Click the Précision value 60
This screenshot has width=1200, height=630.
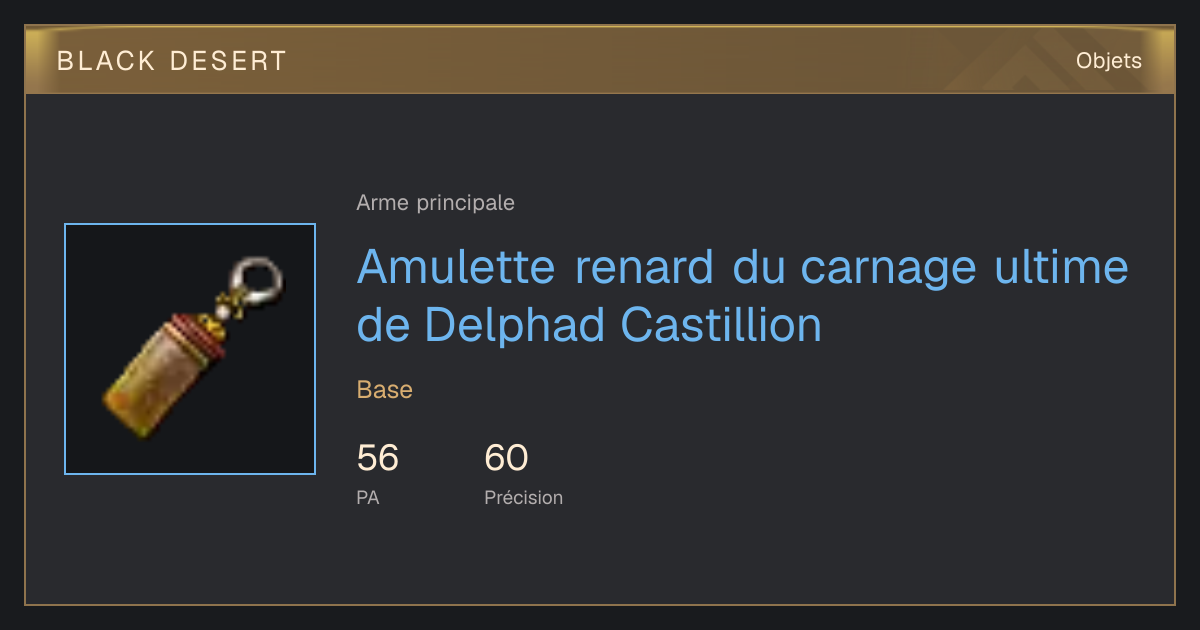[x=506, y=458]
